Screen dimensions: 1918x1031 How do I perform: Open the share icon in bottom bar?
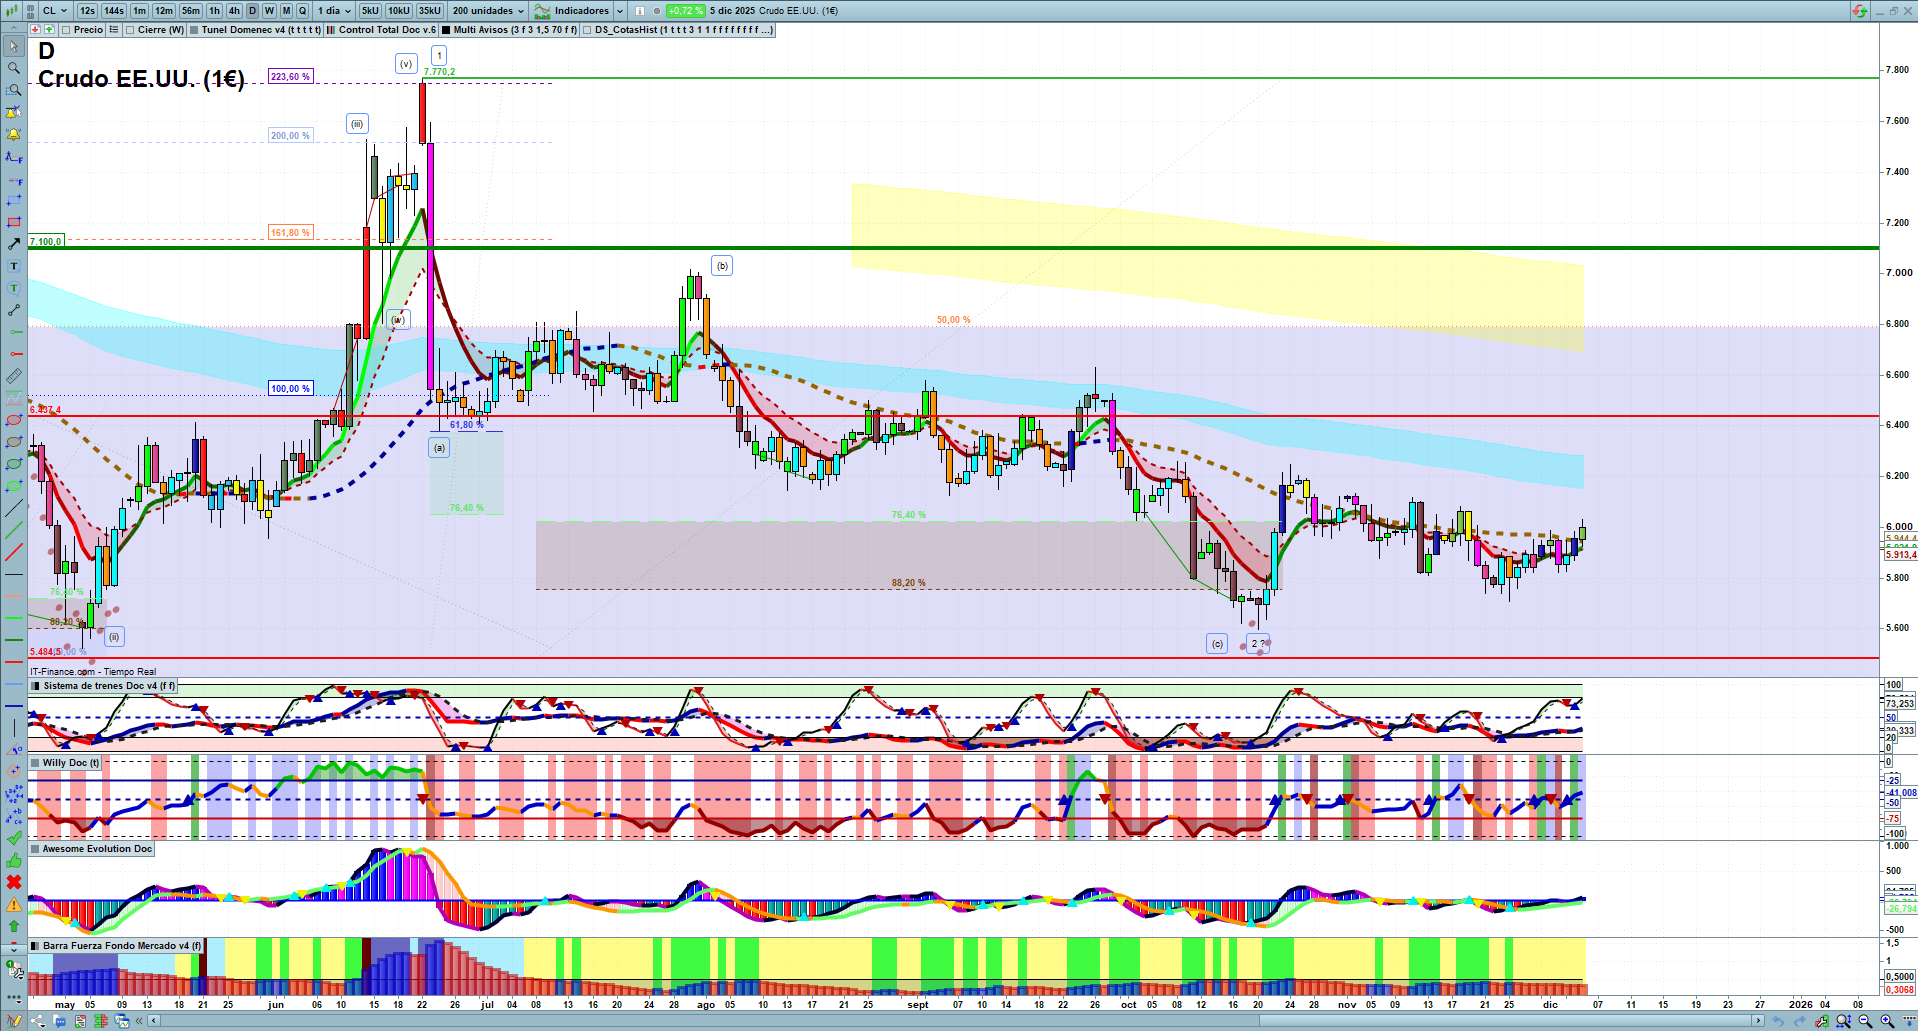(x=39, y=1021)
